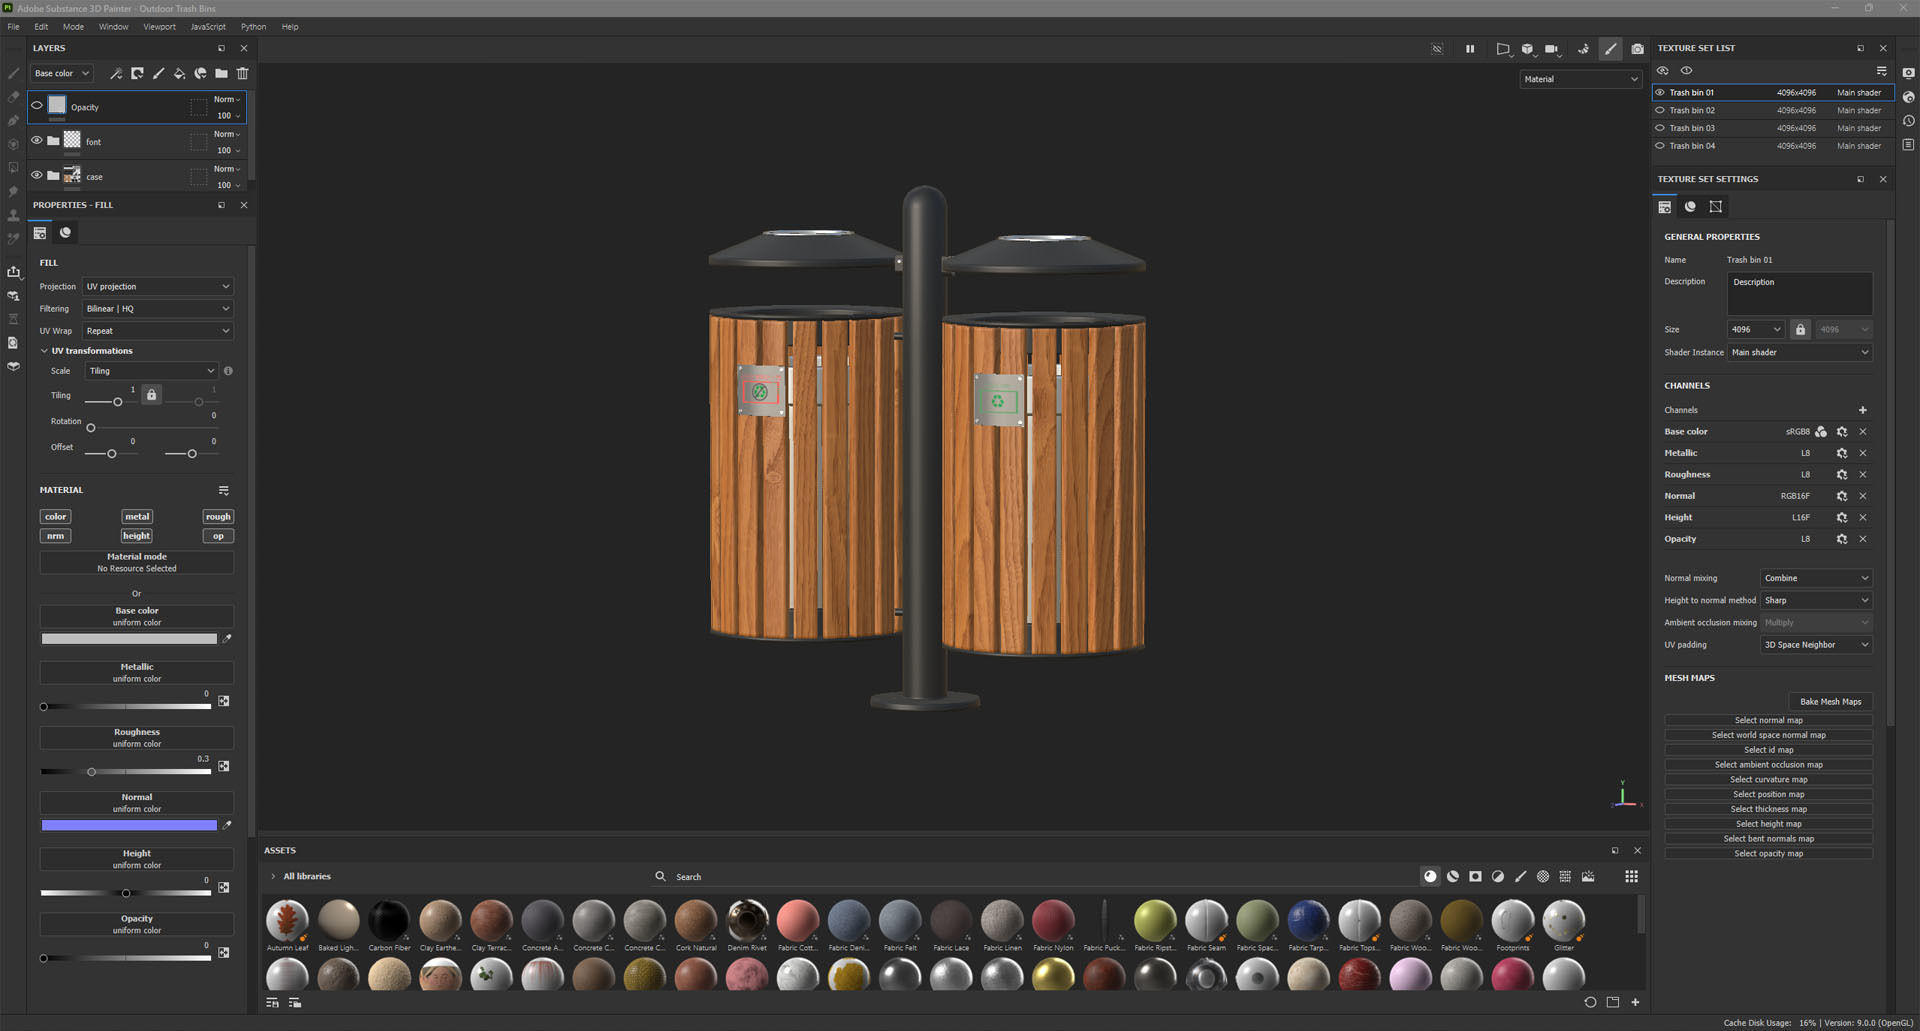
Task: Open the camera selection icon in viewport toolbar
Action: [1552, 48]
